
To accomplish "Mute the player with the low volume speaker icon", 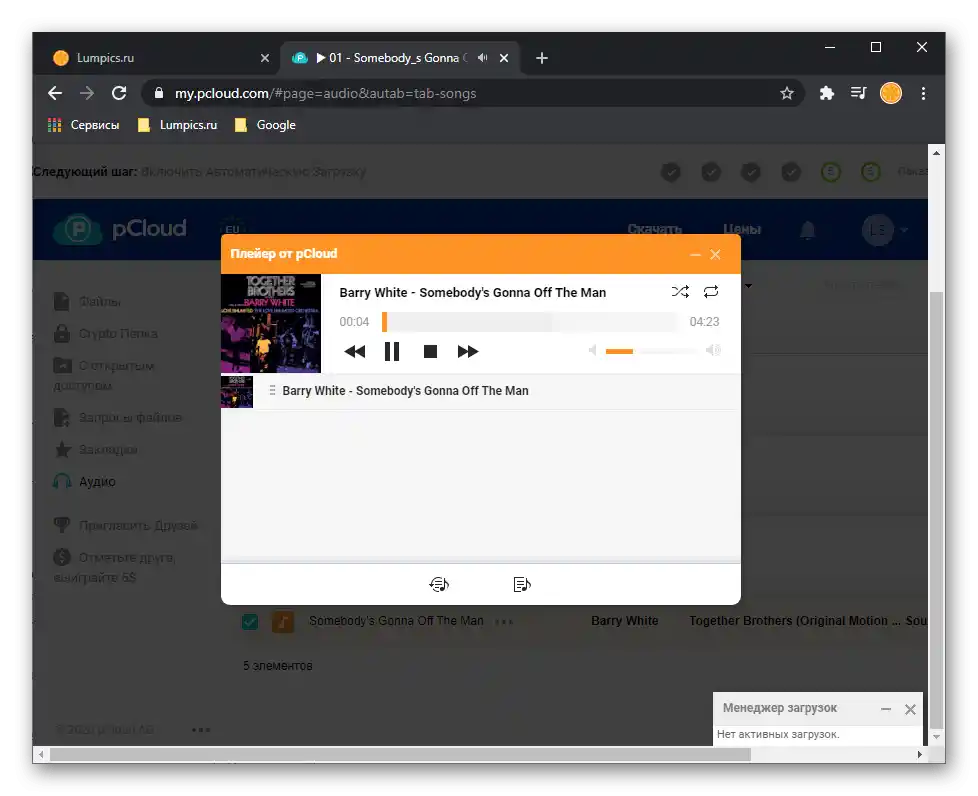I will (593, 351).
